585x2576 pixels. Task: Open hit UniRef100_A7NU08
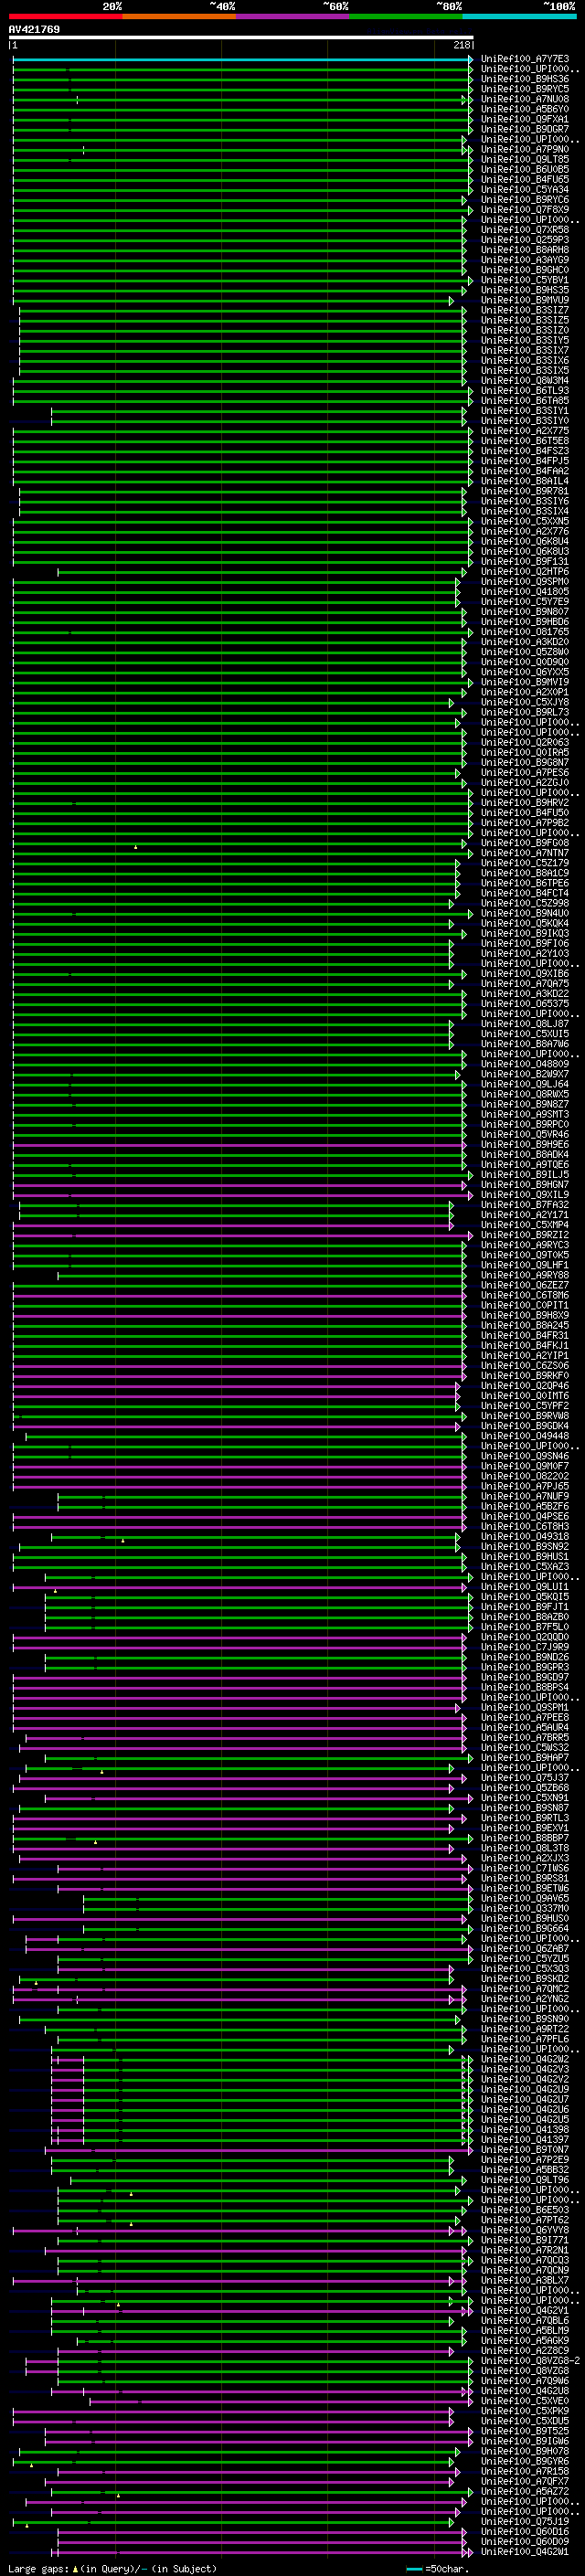click(x=525, y=99)
